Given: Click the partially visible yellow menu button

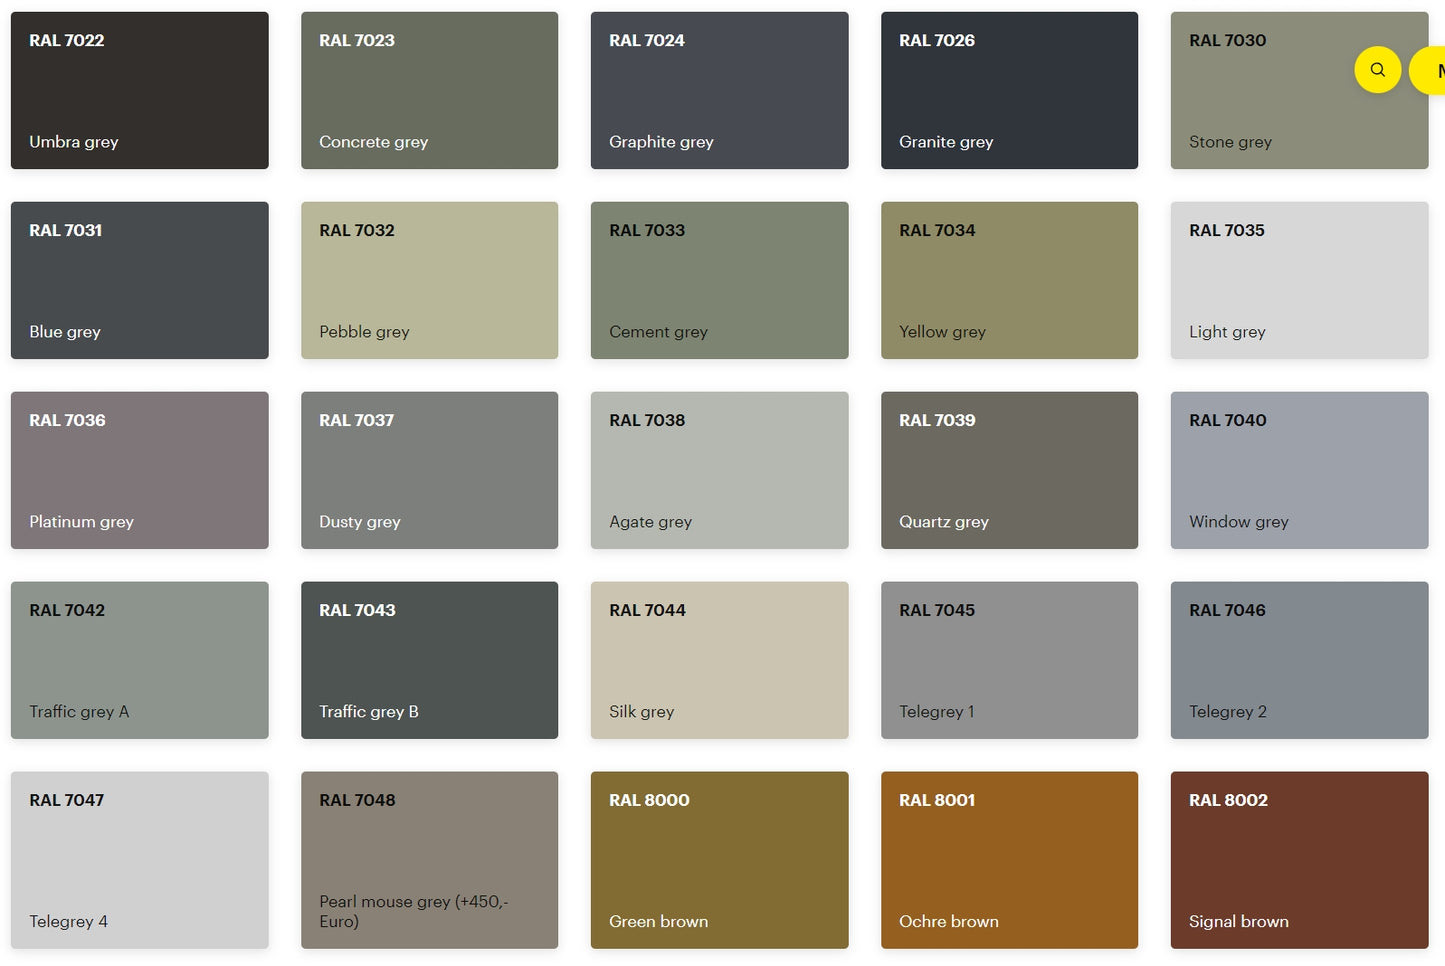Looking at the screenshot, I should tap(1430, 71).
